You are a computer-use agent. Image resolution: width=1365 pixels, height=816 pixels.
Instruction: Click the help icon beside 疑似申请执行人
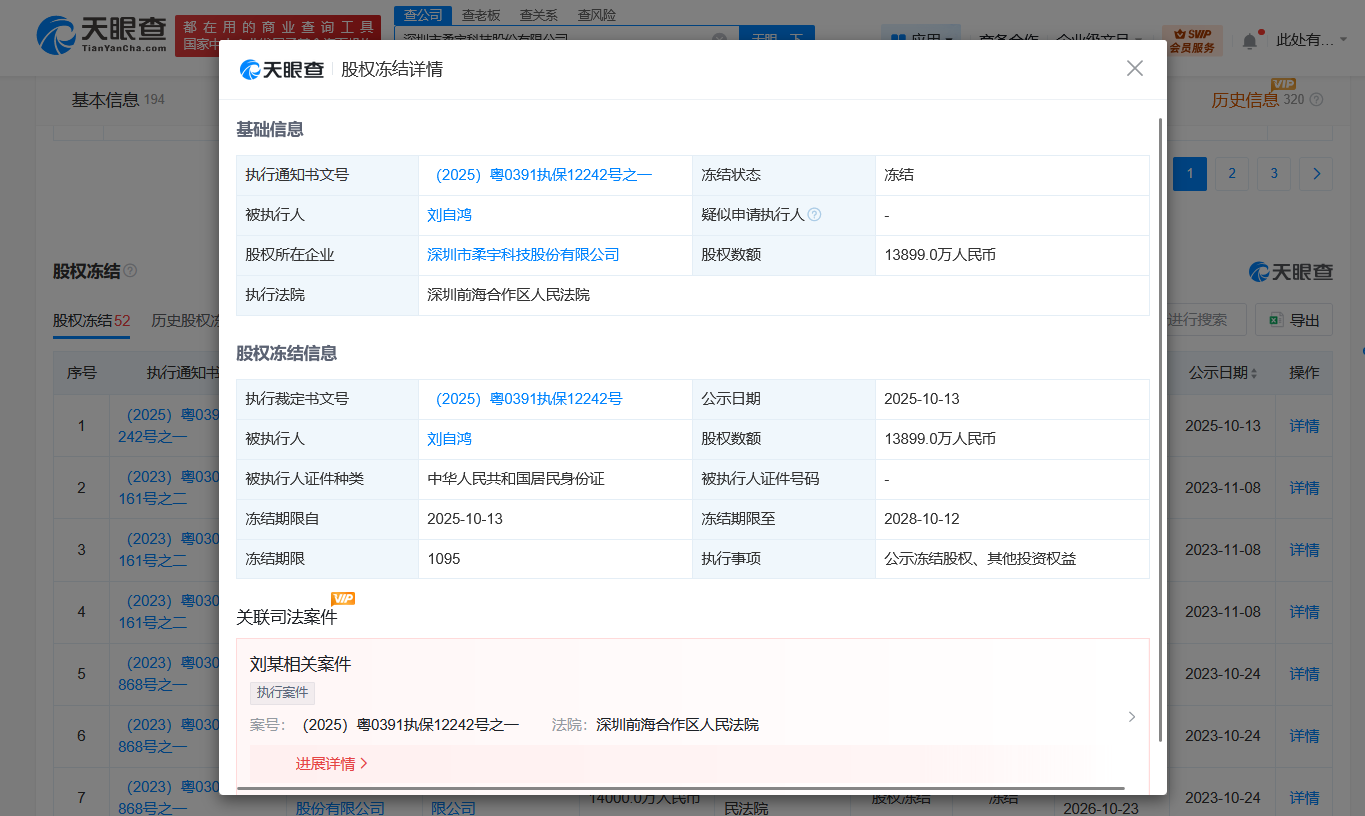pos(815,214)
